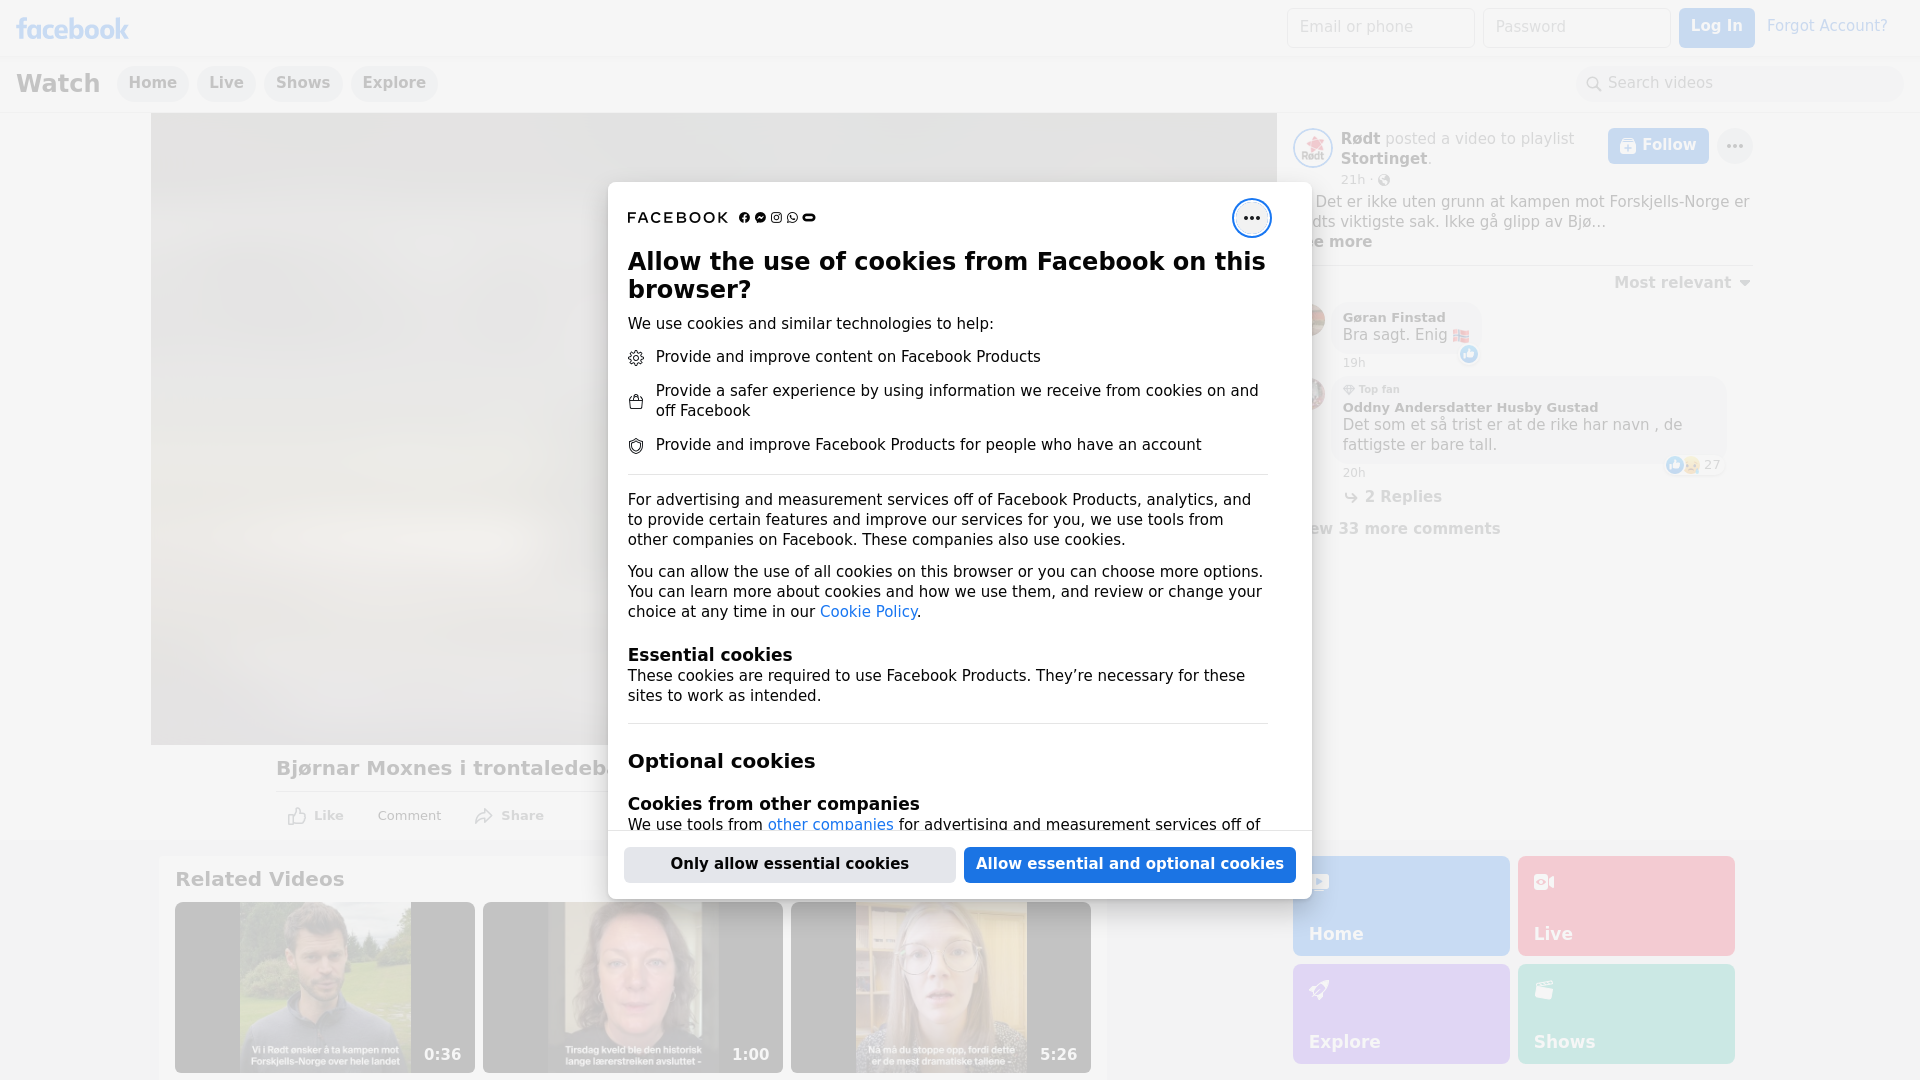
Task: Click Only allow essential cookies
Action: click(790, 865)
